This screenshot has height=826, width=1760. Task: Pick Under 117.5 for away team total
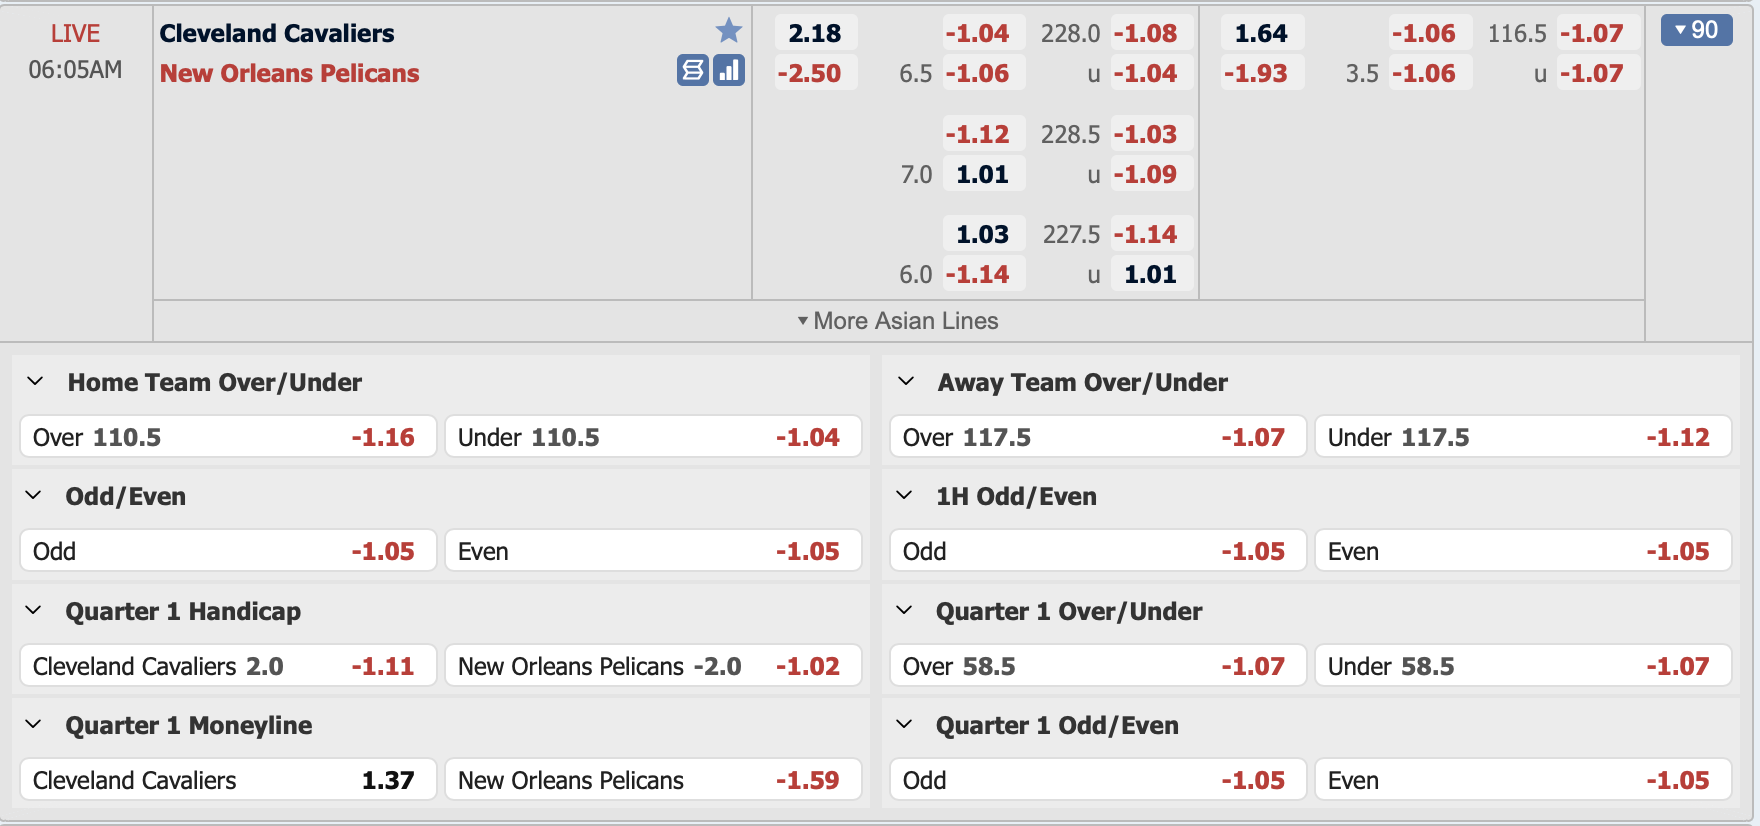(x=1522, y=437)
